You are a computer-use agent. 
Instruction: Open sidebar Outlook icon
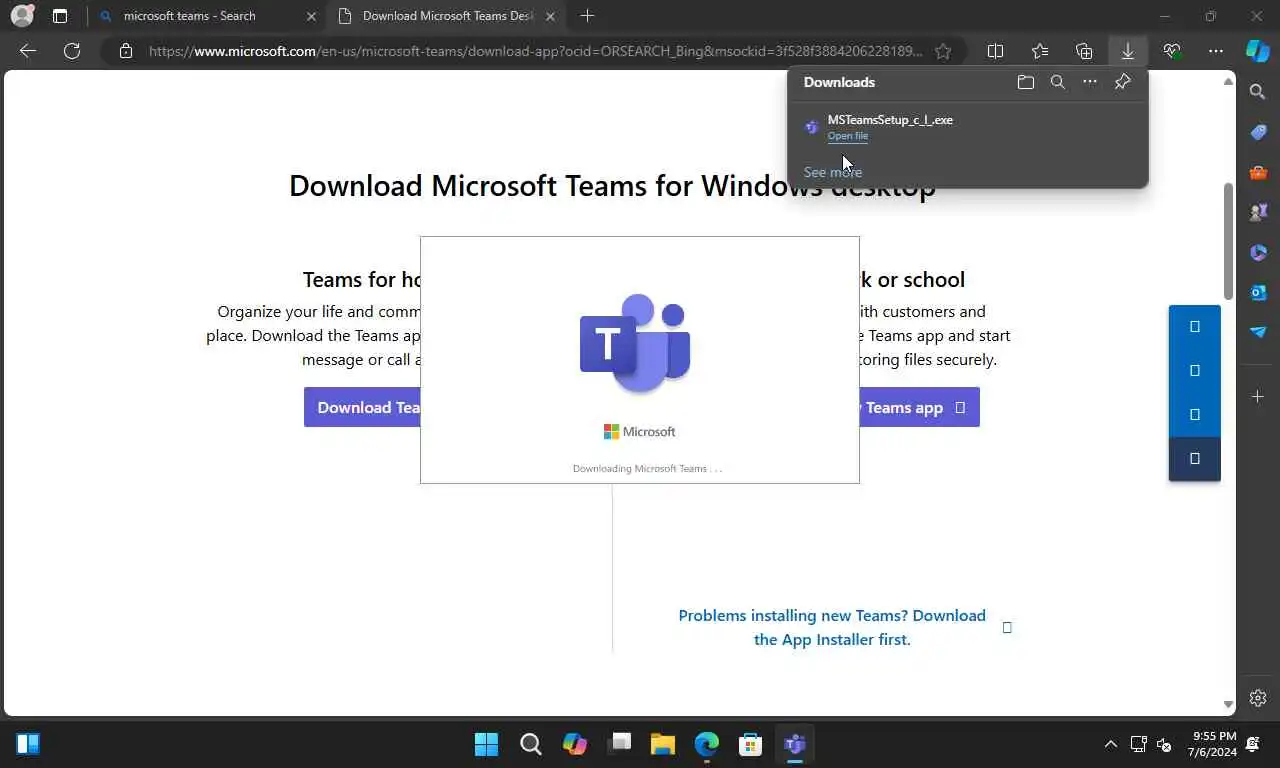[x=1258, y=292]
